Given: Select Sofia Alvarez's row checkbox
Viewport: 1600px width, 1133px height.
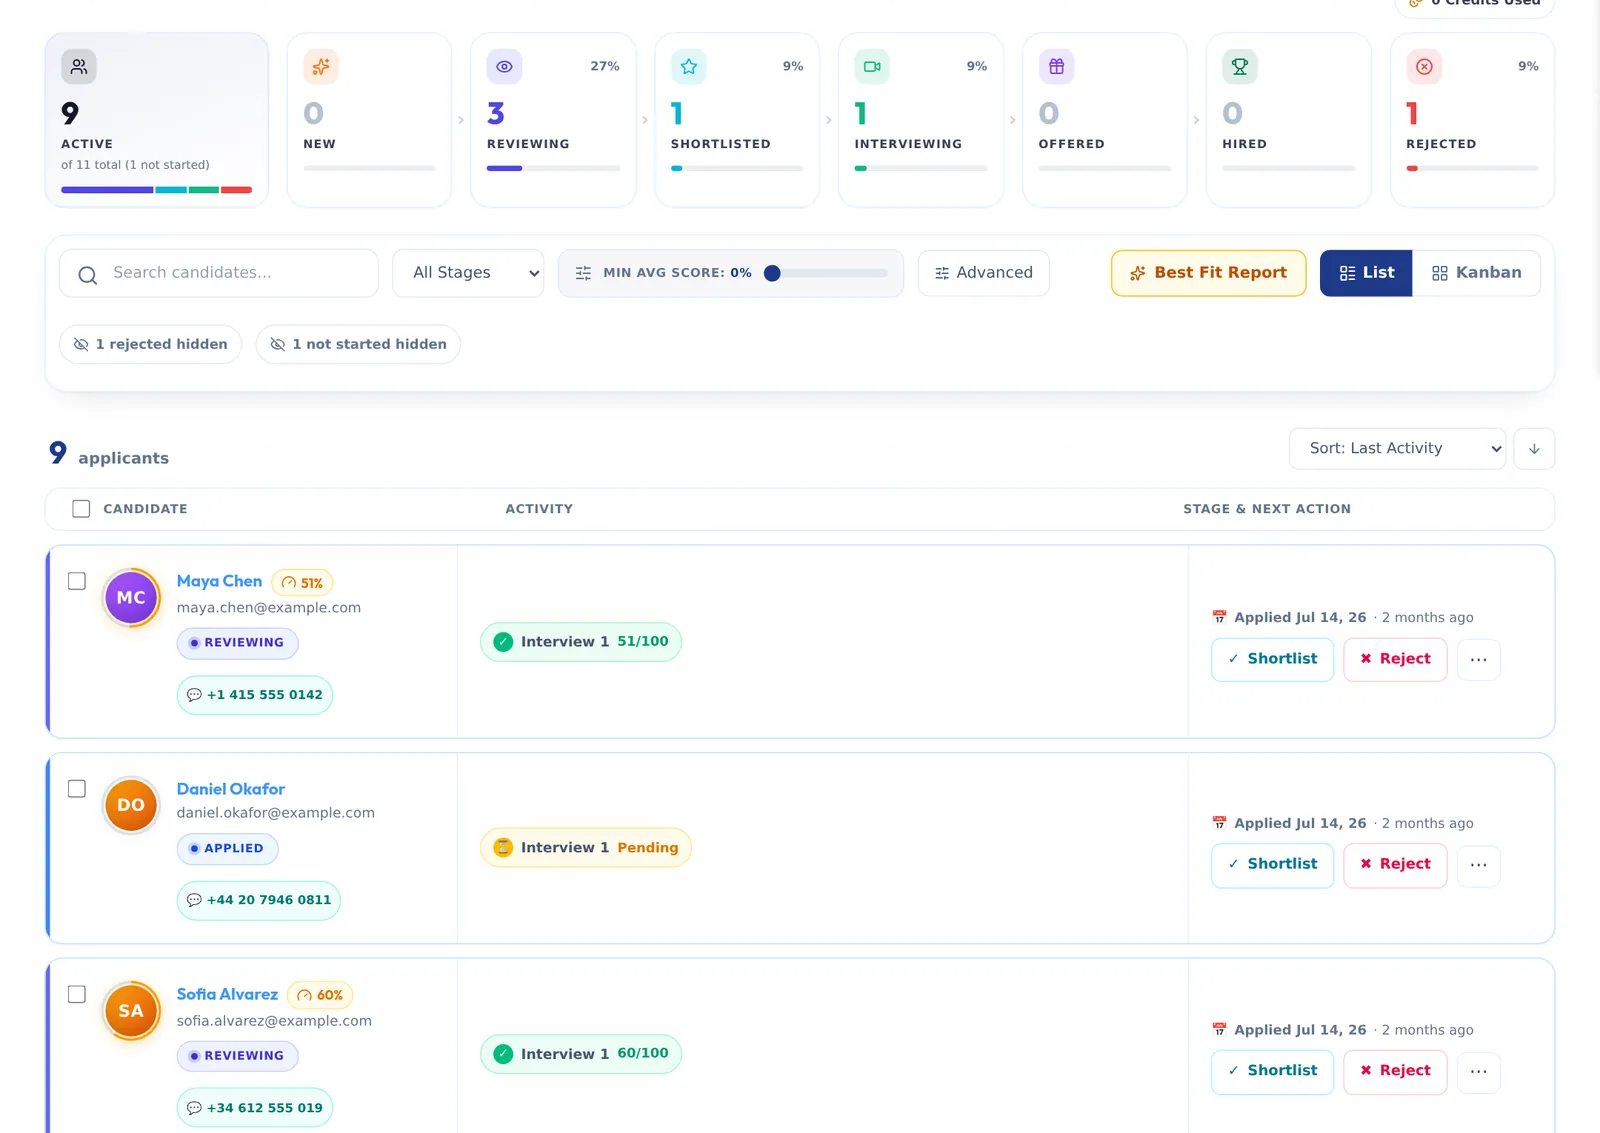Looking at the screenshot, I should [77, 994].
